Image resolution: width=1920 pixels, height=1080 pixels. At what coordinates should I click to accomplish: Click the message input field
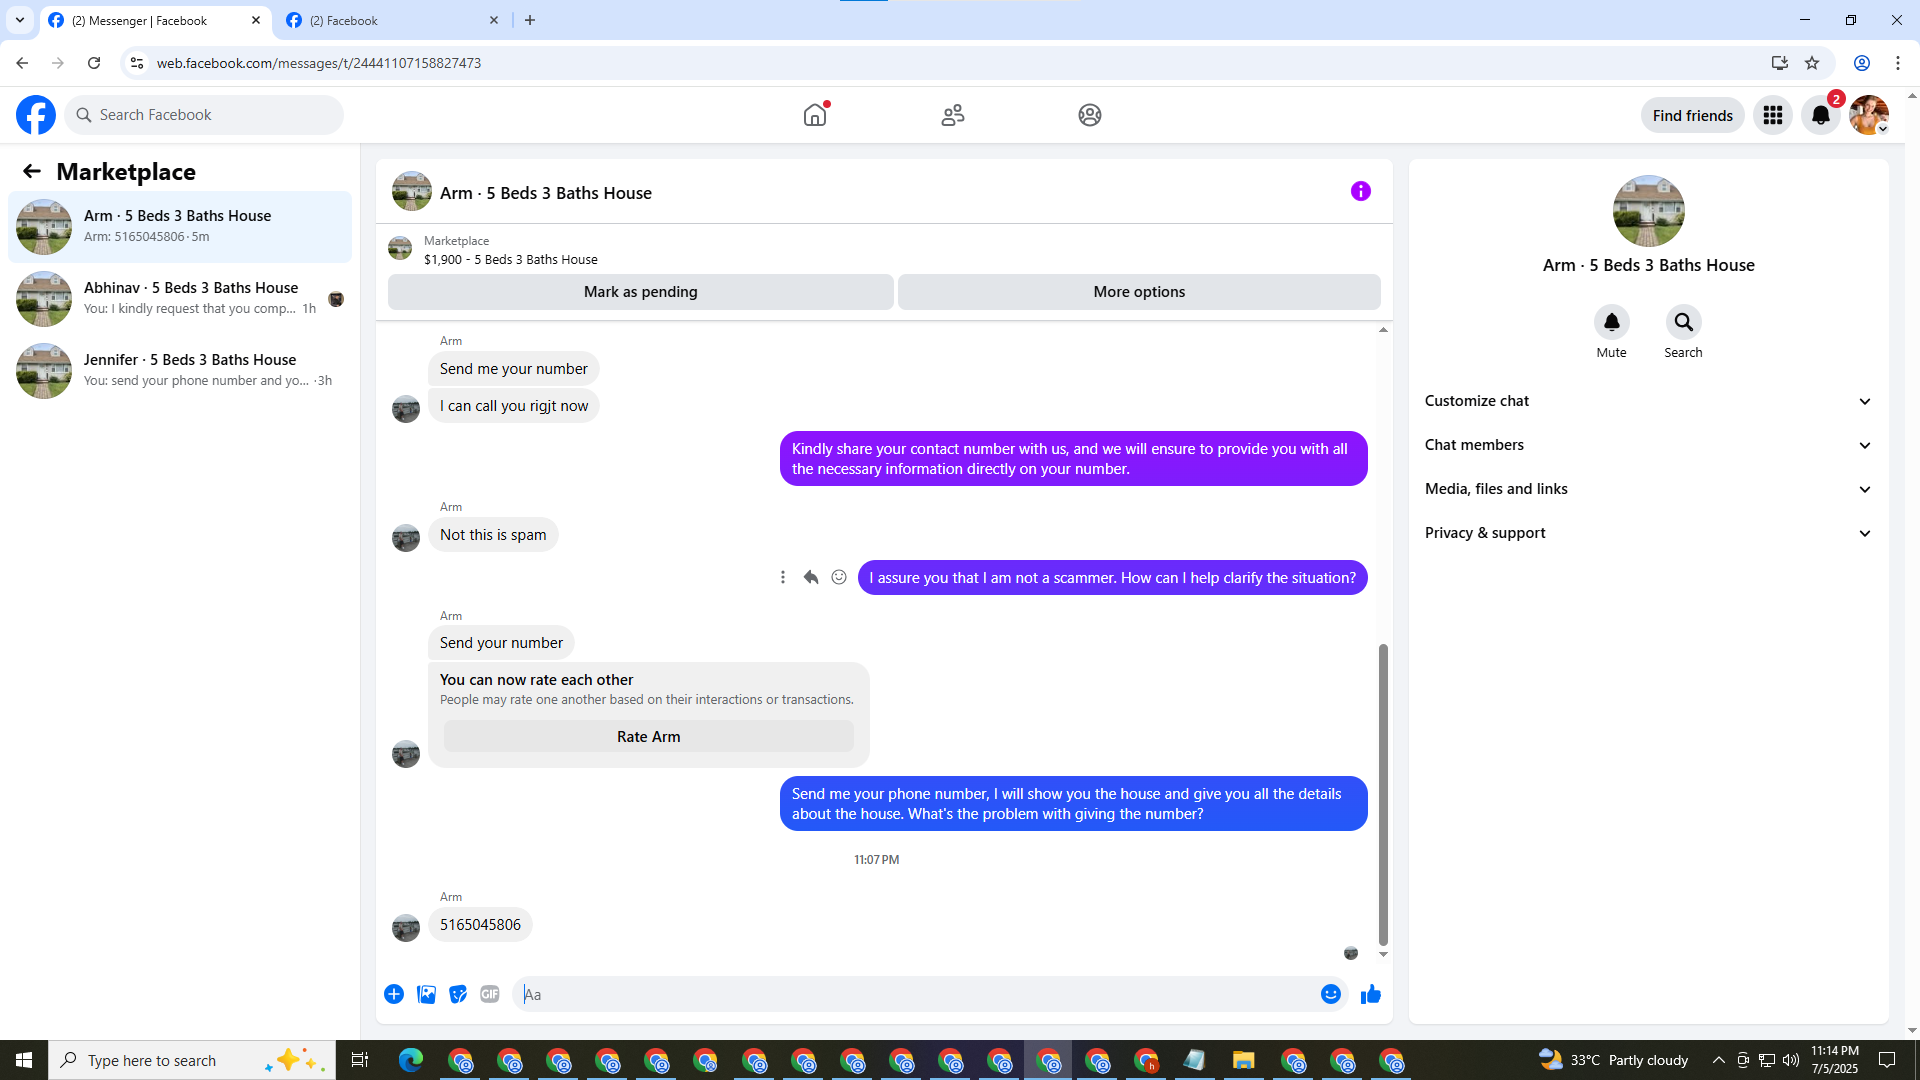tap(915, 994)
